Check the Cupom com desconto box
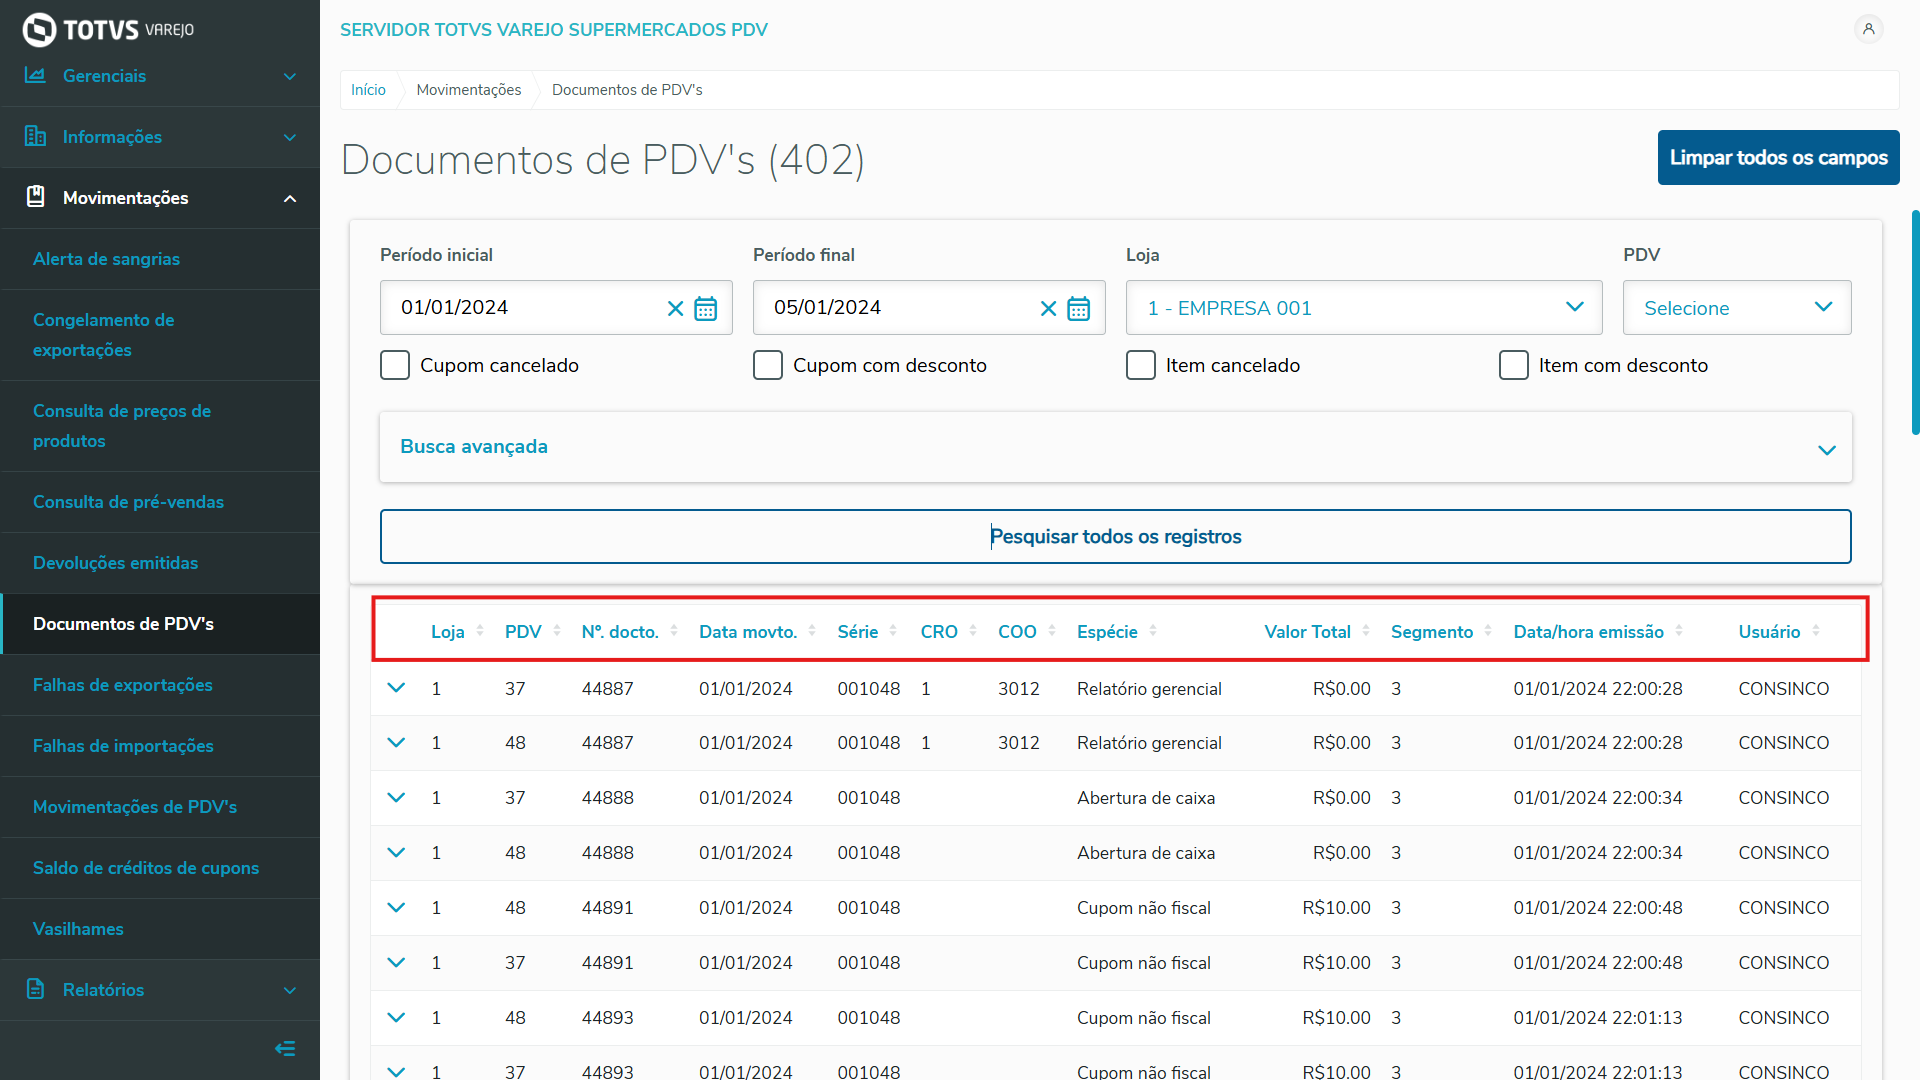 [768, 365]
